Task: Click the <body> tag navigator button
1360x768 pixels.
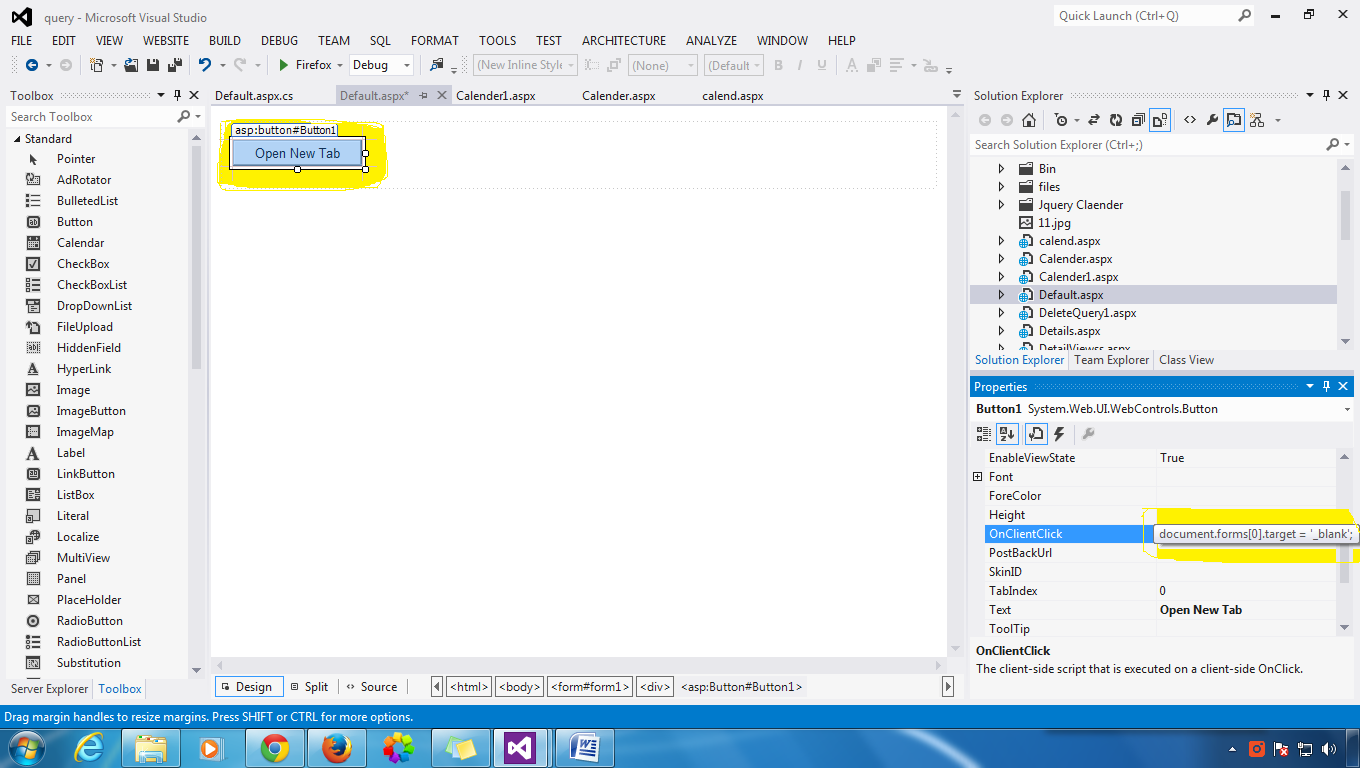Action: click(x=519, y=687)
